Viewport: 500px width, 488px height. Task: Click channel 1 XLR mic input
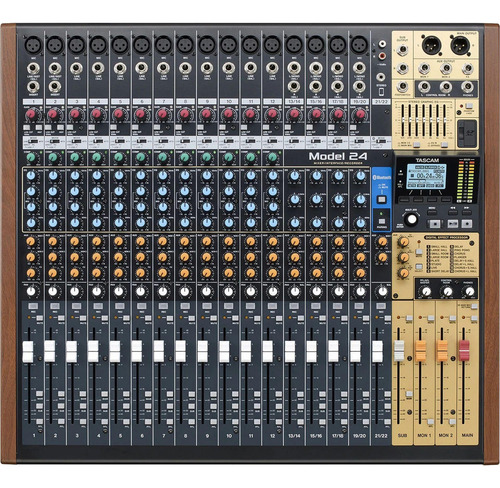coord(33,44)
